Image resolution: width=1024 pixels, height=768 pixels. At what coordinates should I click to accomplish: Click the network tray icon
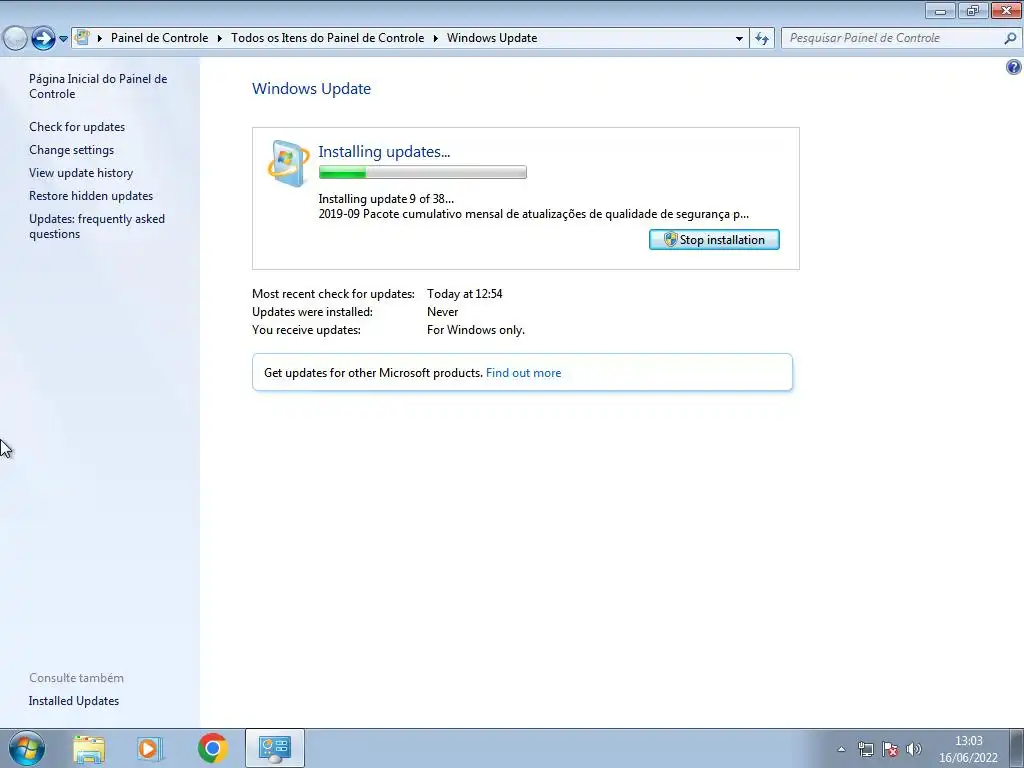click(x=865, y=749)
